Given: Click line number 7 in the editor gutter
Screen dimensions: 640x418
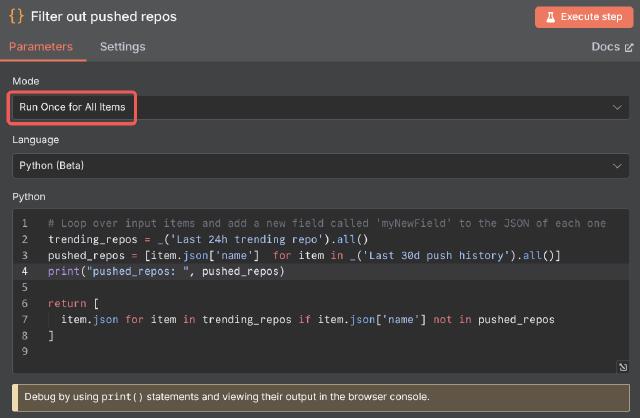Looking at the screenshot, I should [25, 319].
